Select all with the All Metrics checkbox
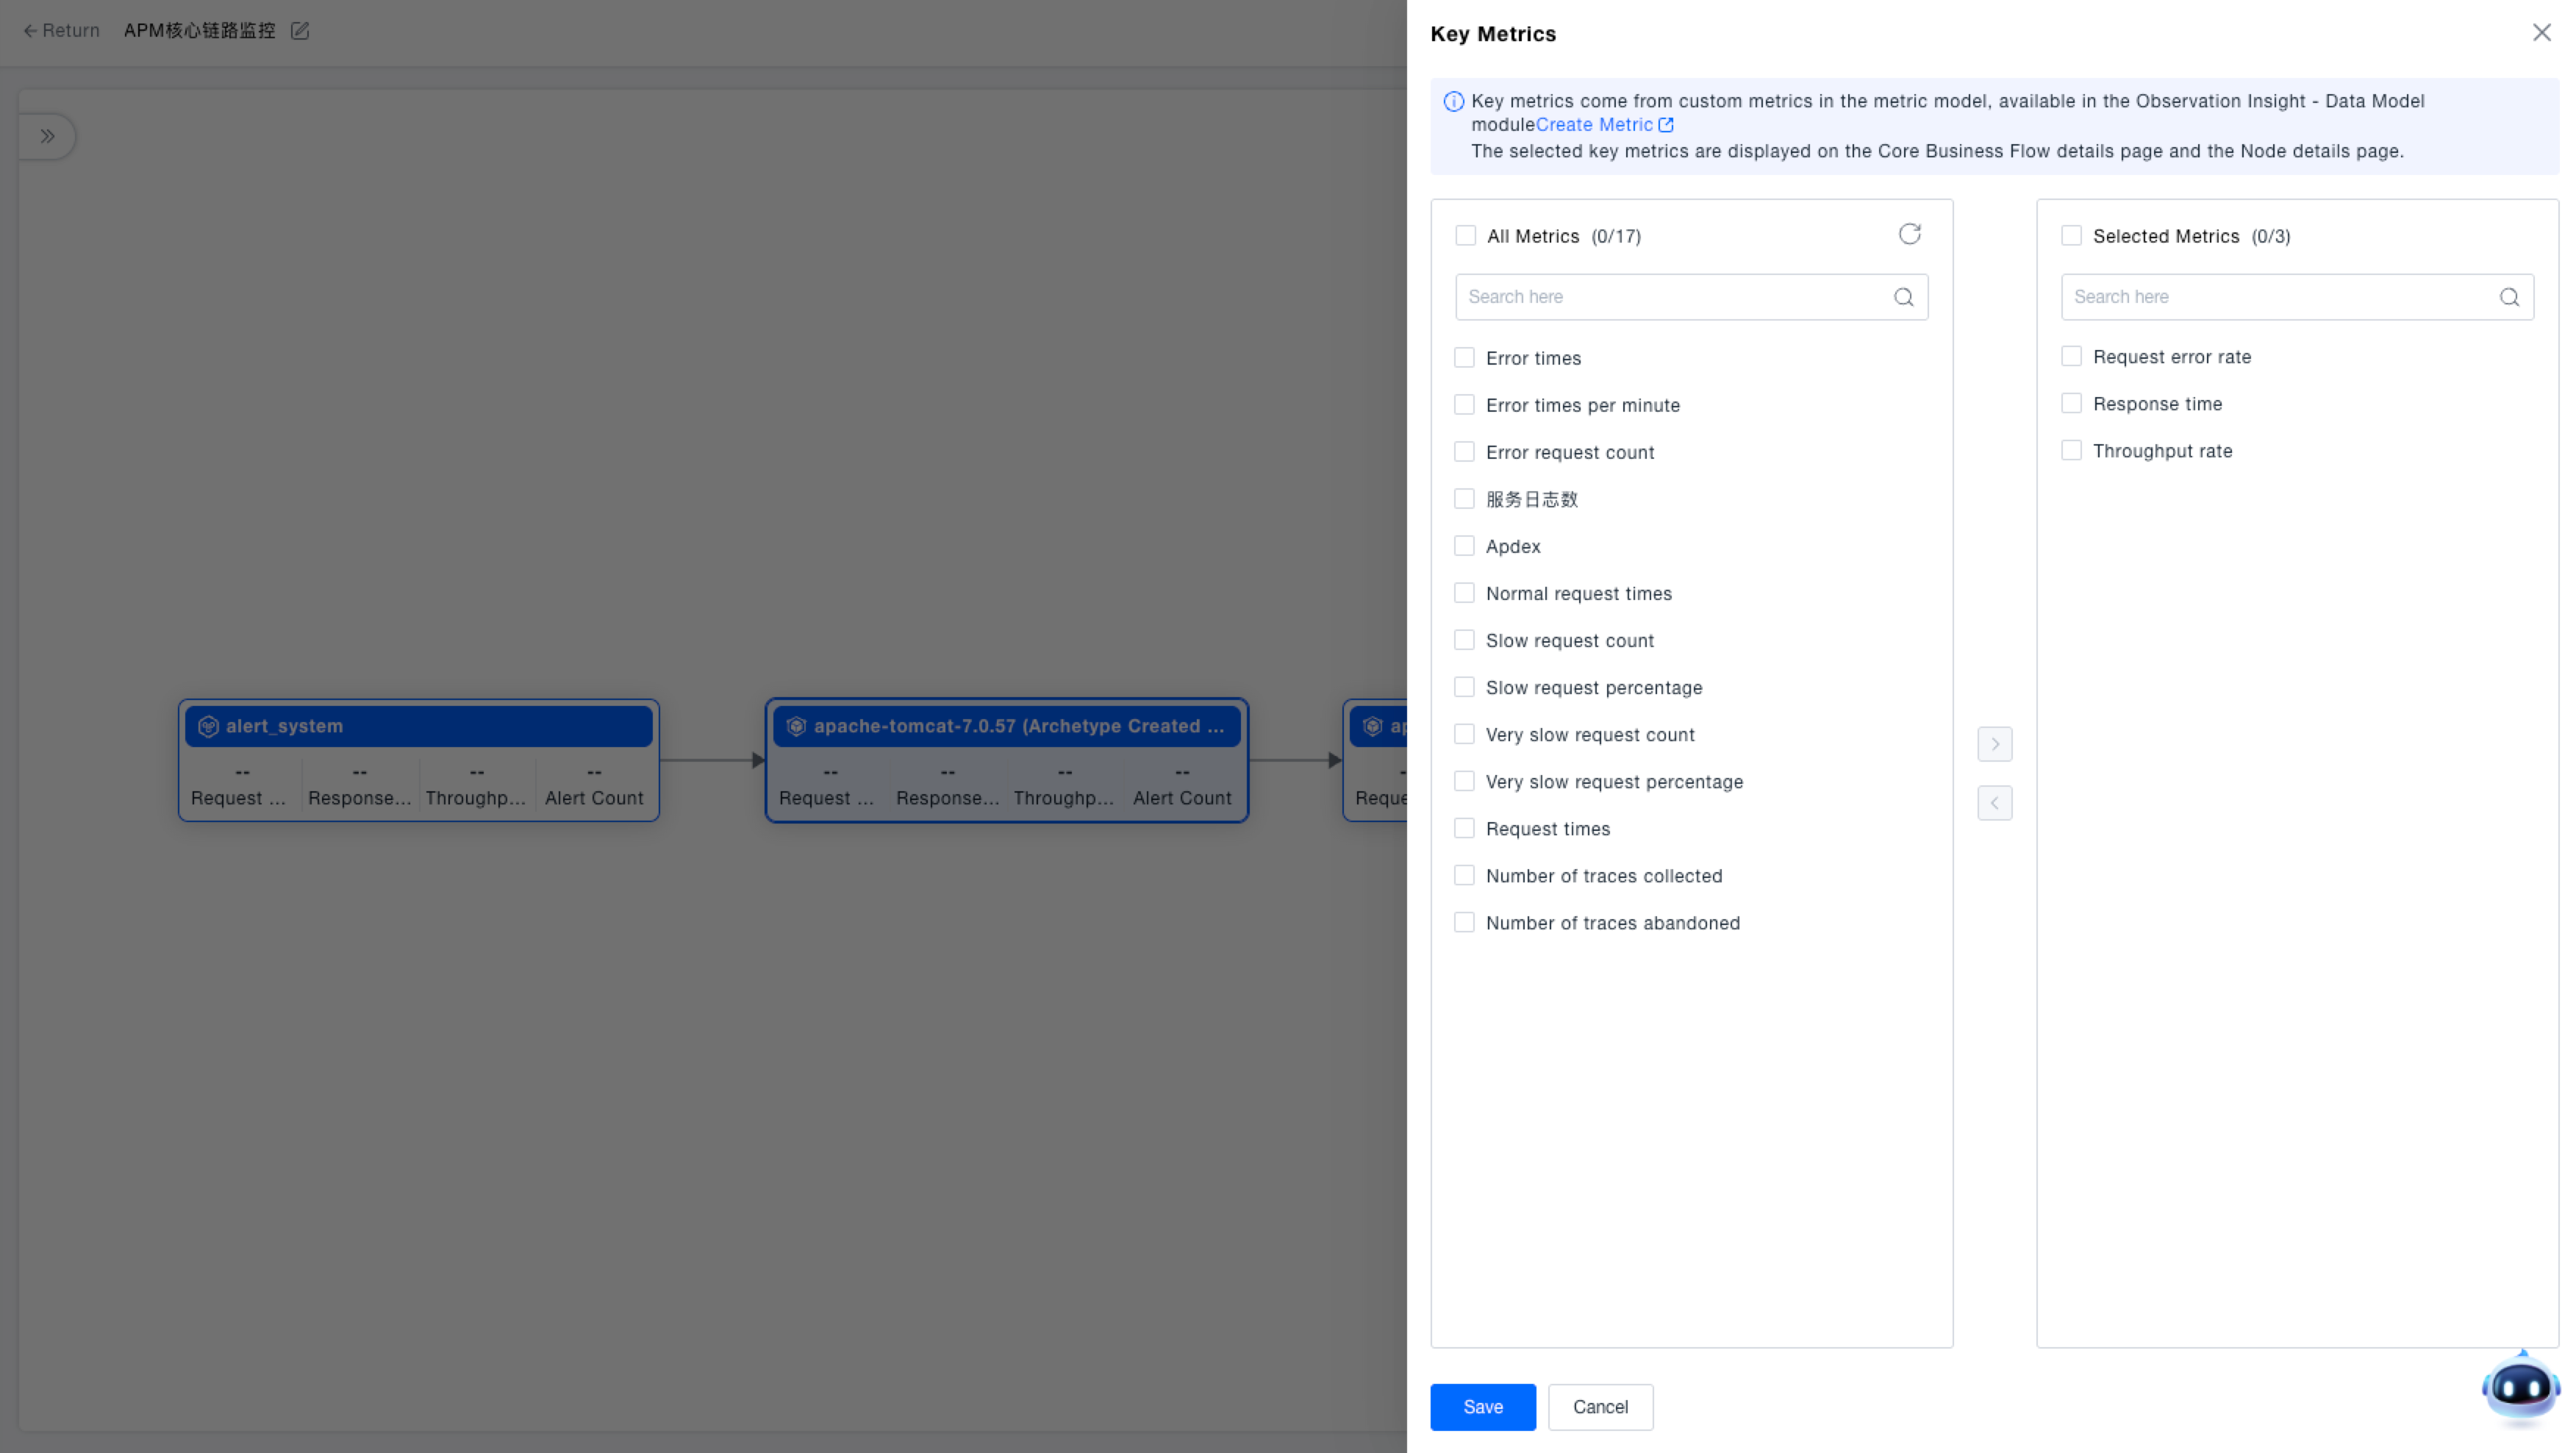Image resolution: width=2576 pixels, height=1453 pixels. click(x=1465, y=236)
